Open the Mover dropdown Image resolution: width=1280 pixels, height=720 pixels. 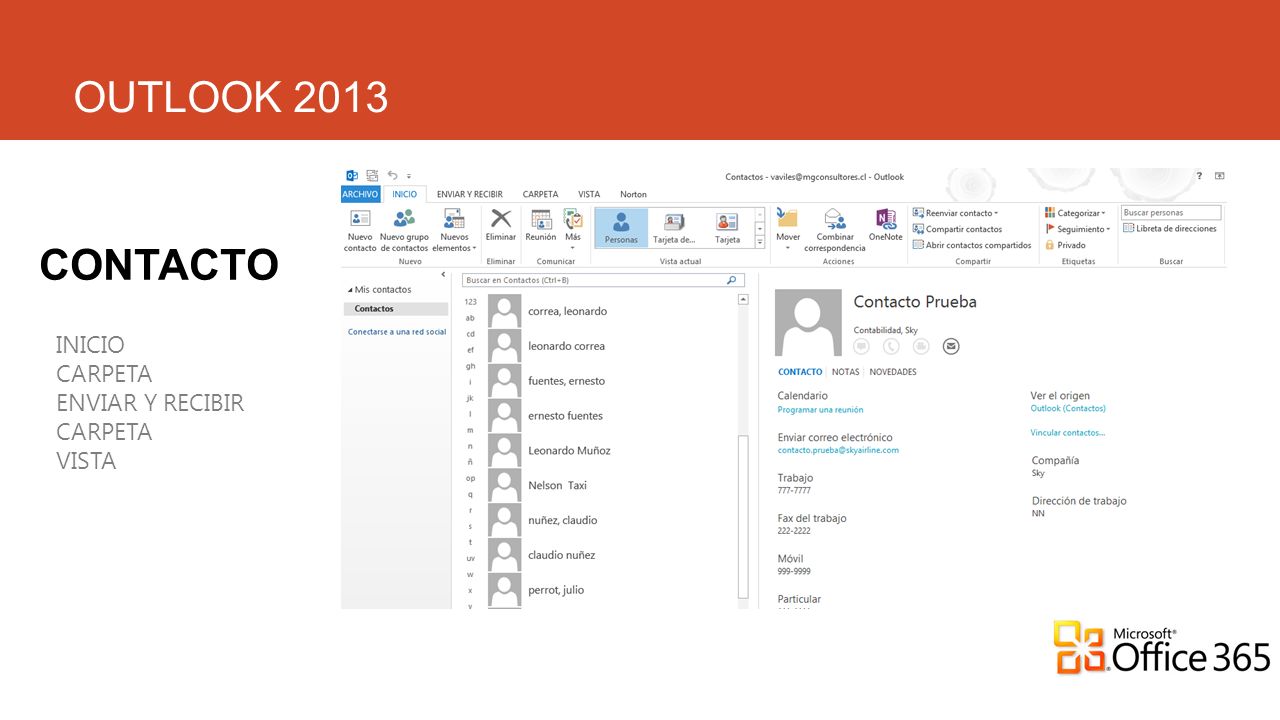[x=788, y=230]
